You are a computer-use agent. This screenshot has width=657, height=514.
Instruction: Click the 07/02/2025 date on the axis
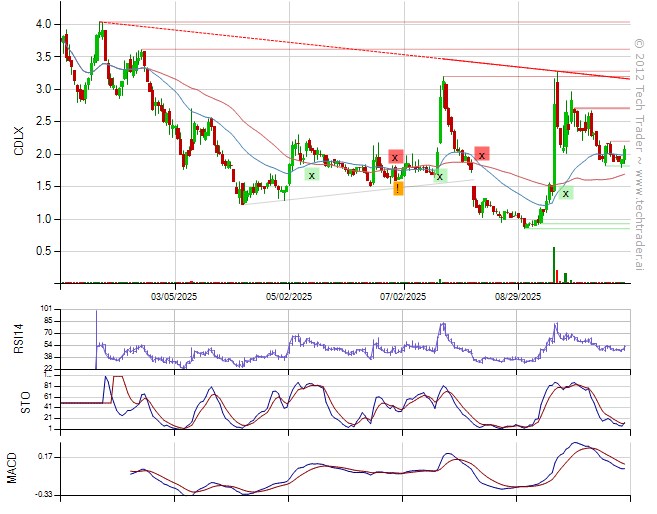405,296
